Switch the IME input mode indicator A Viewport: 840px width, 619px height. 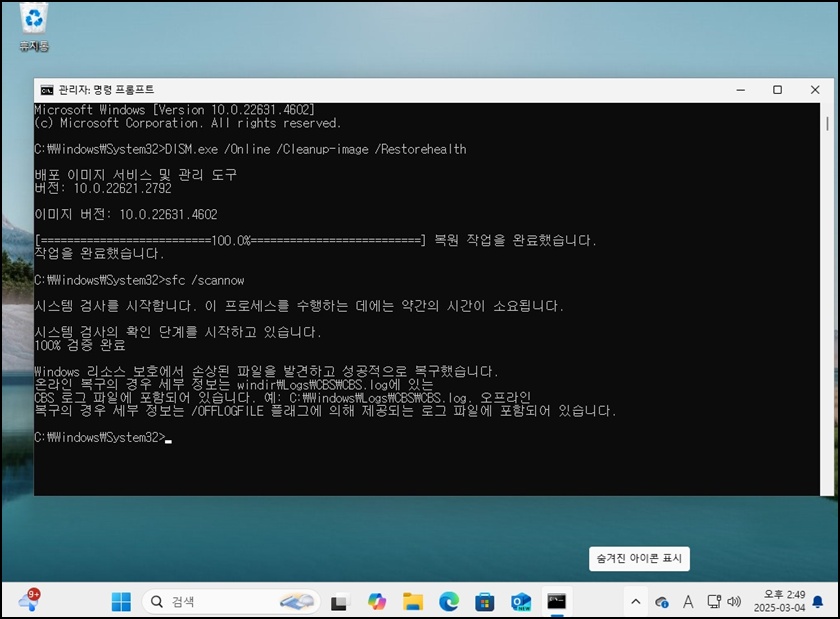coord(688,602)
